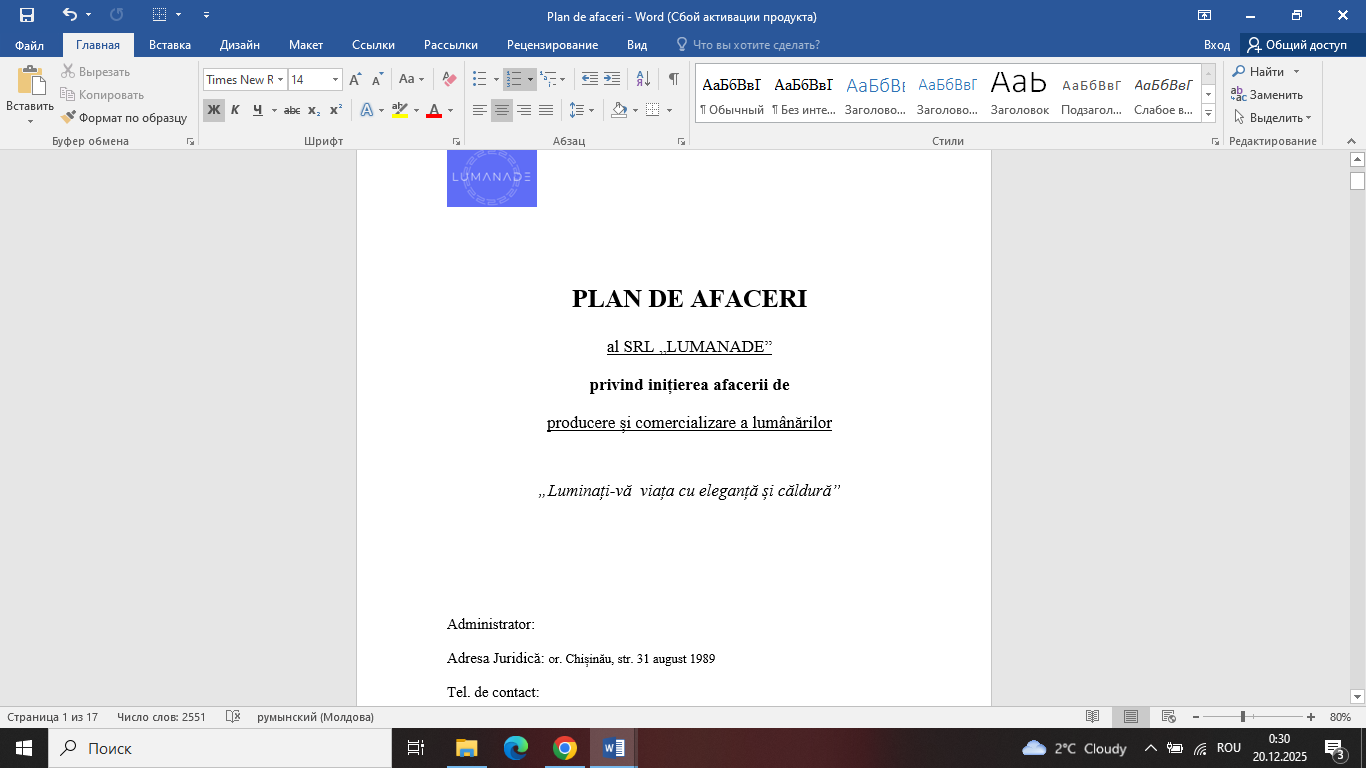Click the Save floppy disk icon

click(27, 16)
